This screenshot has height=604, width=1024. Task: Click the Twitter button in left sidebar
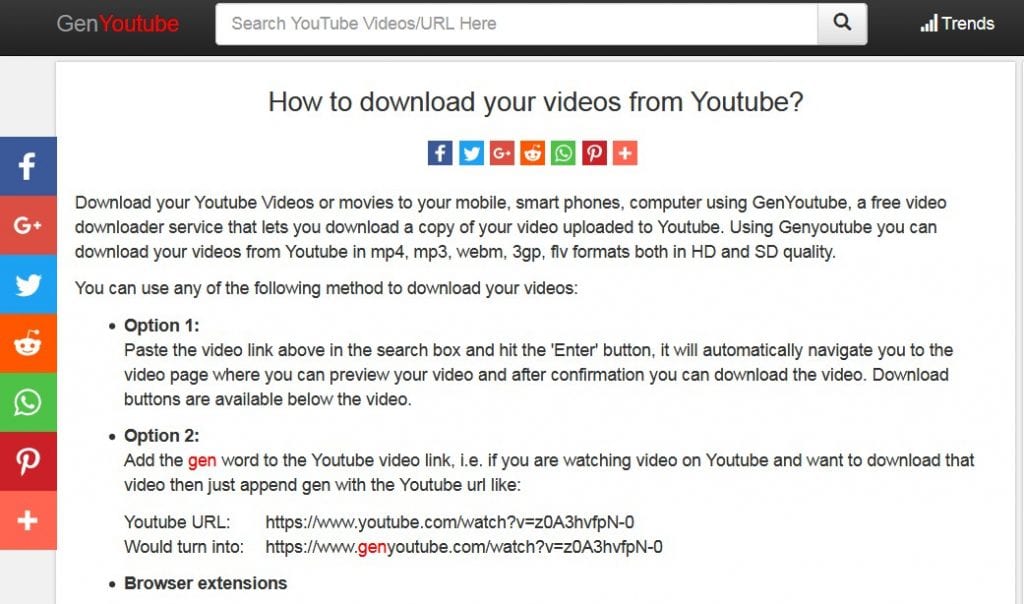click(28, 285)
